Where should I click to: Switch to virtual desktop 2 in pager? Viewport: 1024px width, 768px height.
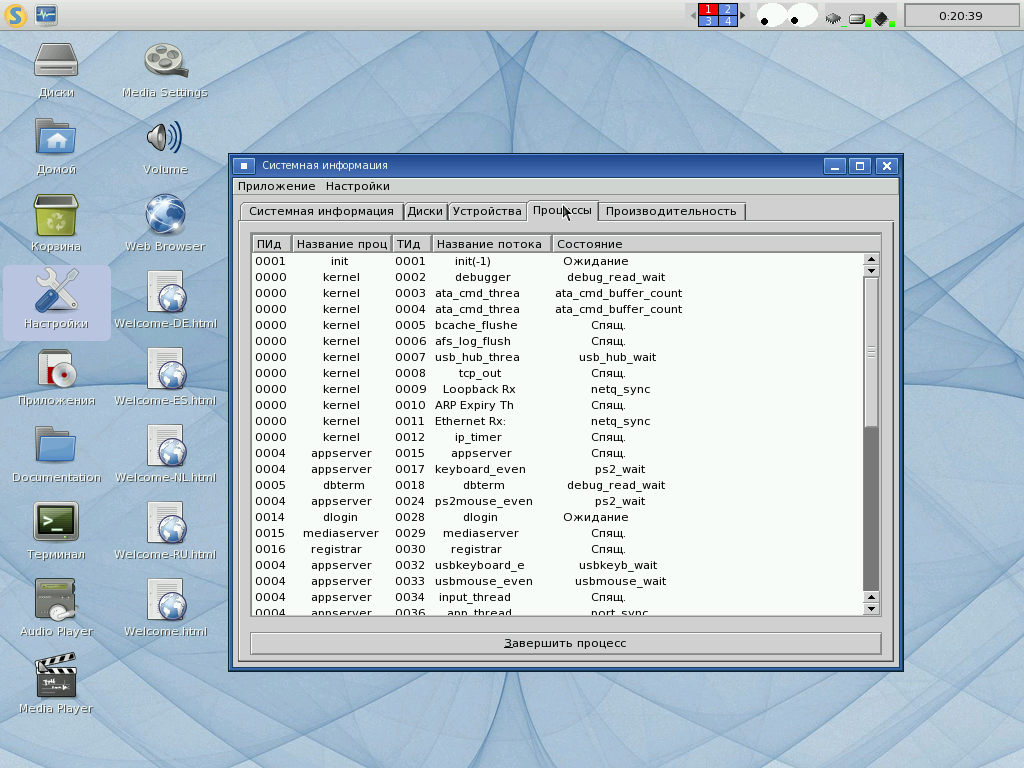click(x=727, y=9)
